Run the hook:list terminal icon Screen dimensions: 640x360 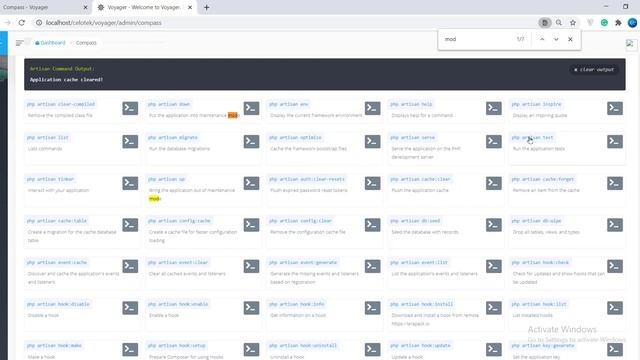[x=615, y=308]
